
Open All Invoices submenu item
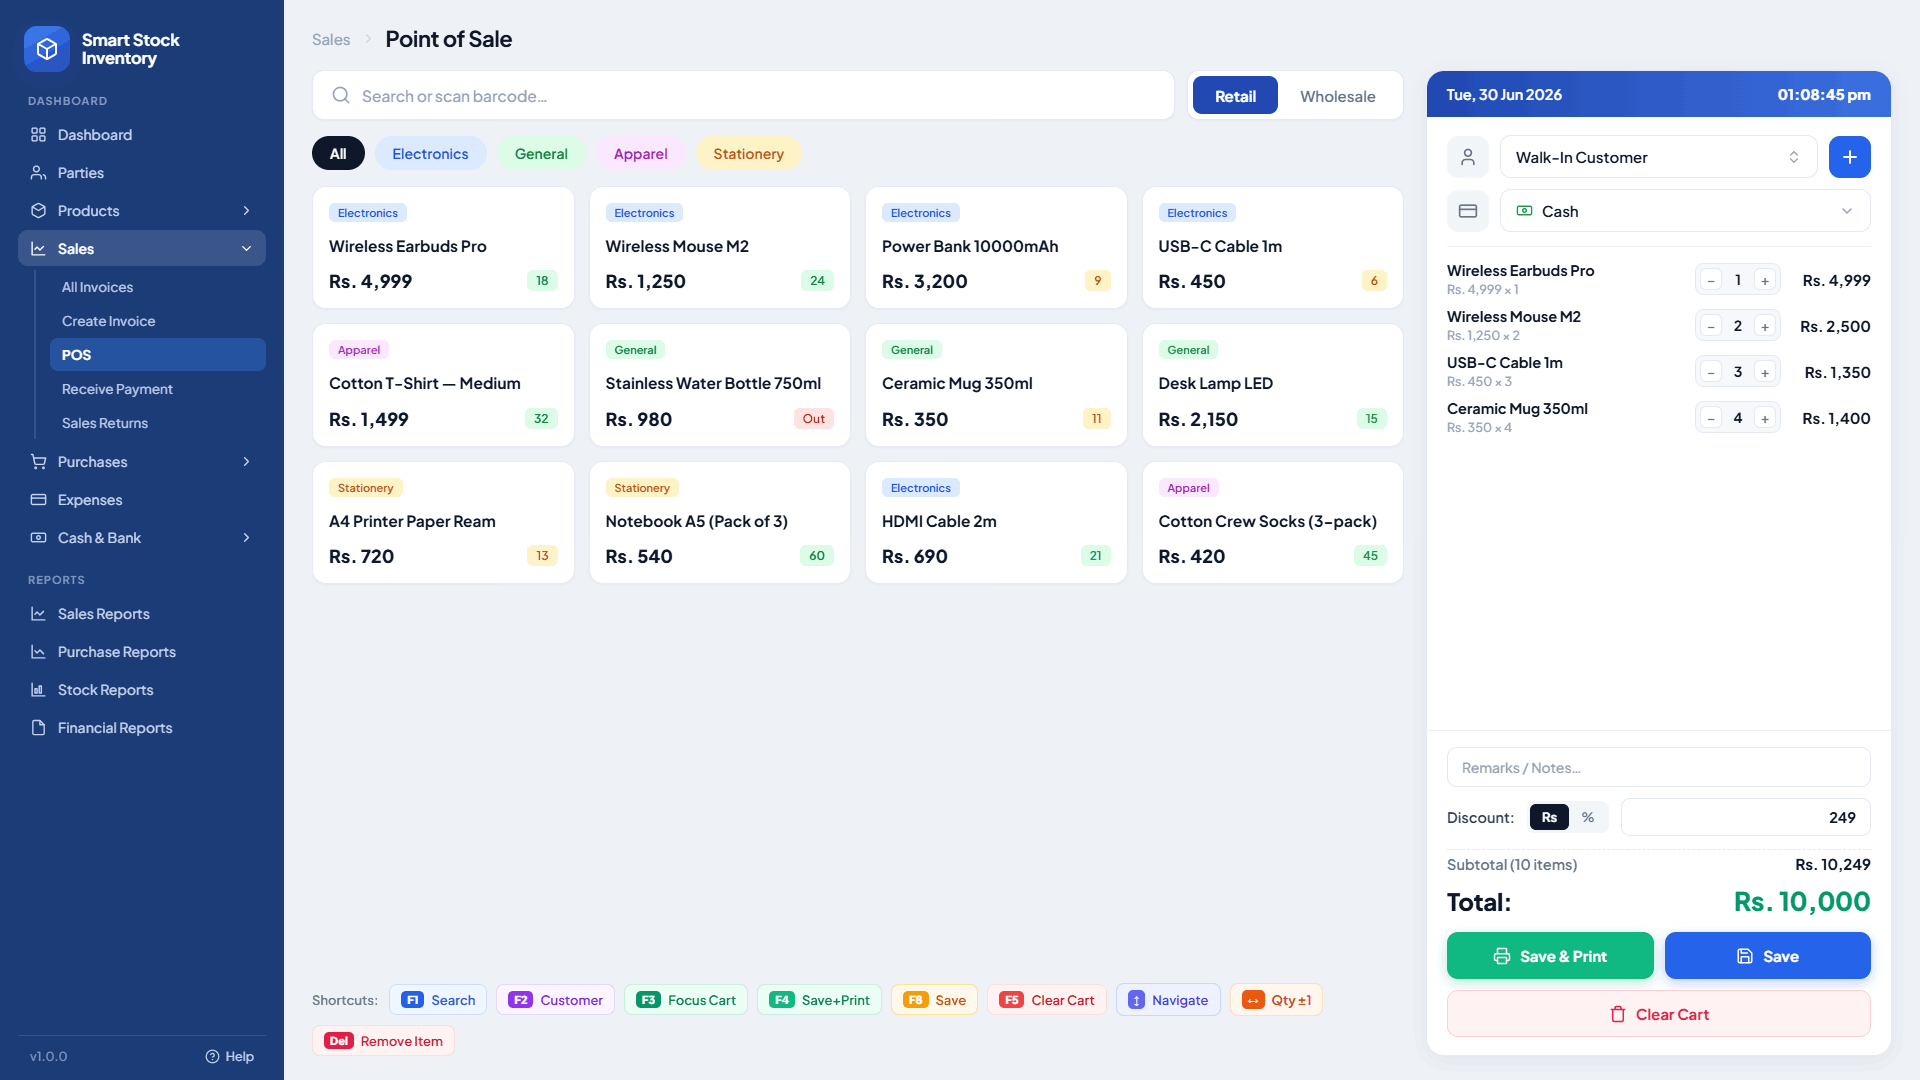coord(158,287)
